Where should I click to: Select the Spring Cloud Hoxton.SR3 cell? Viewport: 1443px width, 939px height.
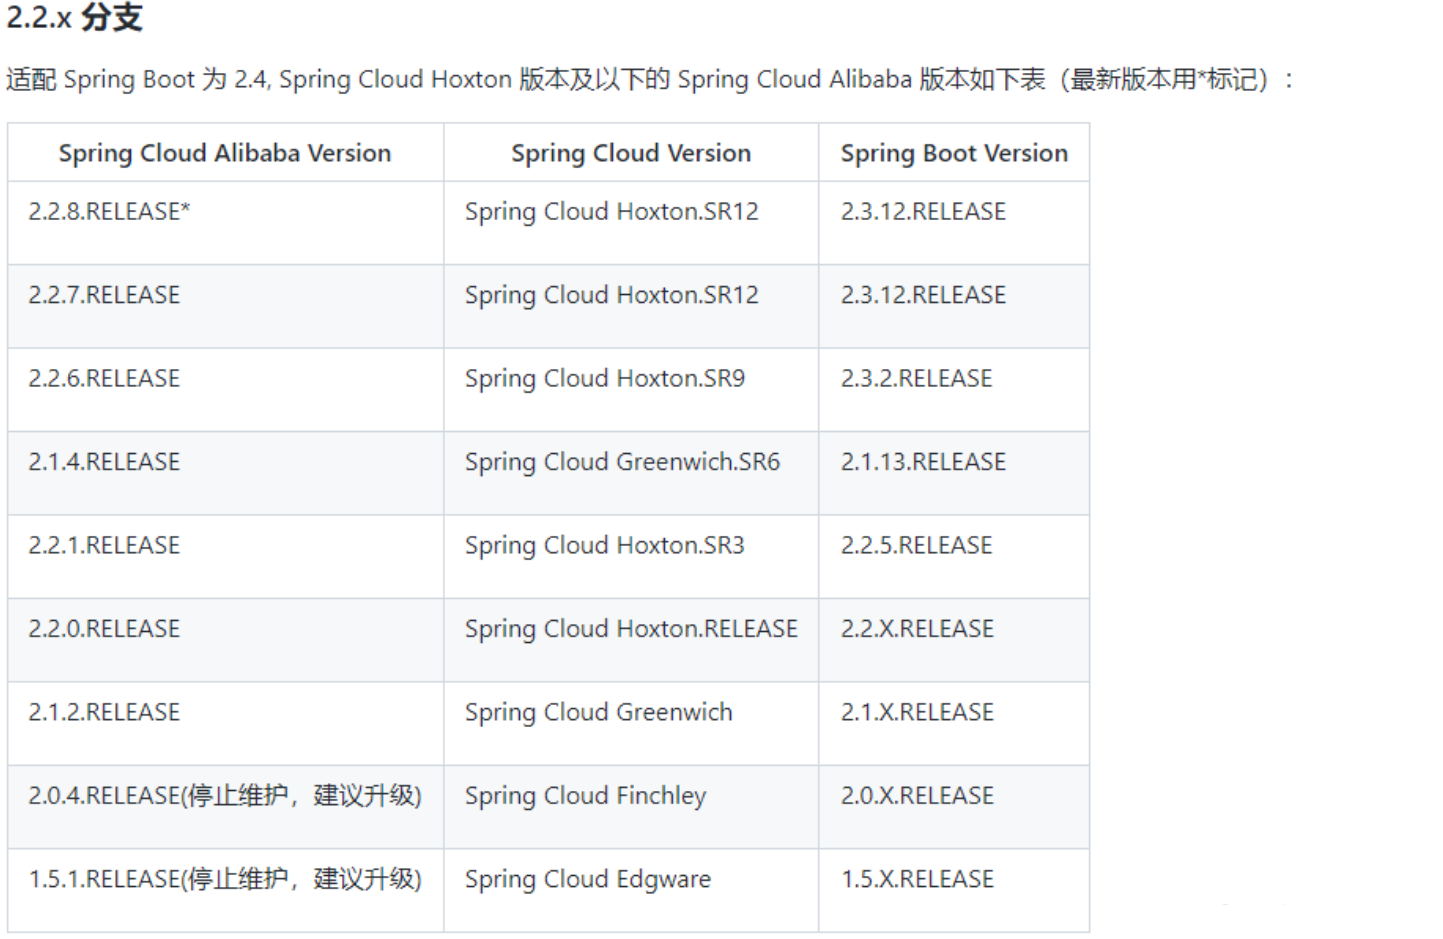coord(604,546)
